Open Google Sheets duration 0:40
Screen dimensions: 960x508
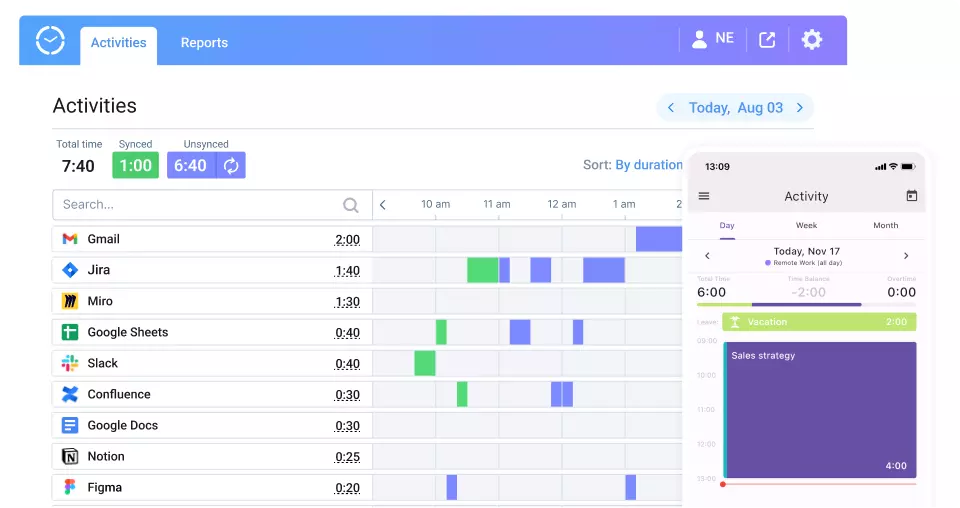[347, 334]
